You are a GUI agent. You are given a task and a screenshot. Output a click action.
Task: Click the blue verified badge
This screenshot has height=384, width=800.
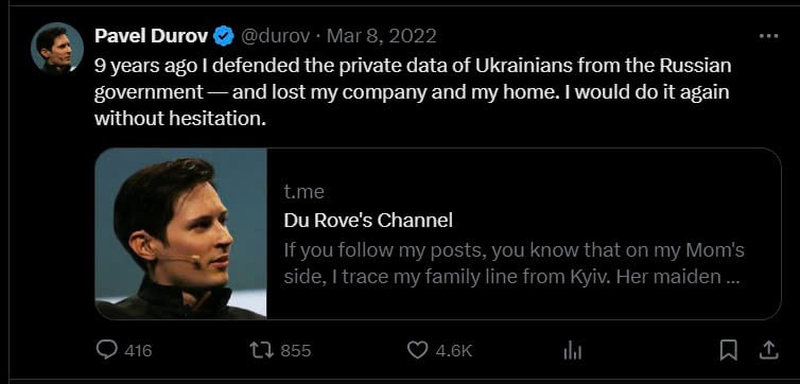[x=223, y=36]
